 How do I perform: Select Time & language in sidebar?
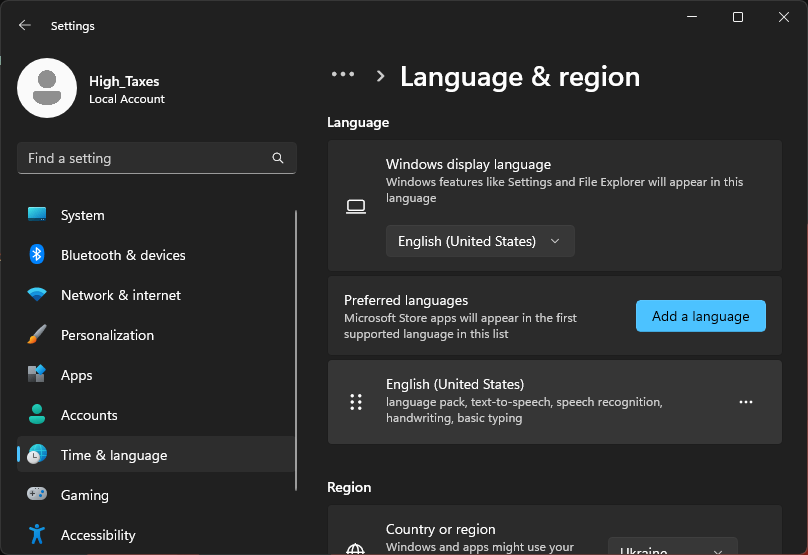click(114, 455)
